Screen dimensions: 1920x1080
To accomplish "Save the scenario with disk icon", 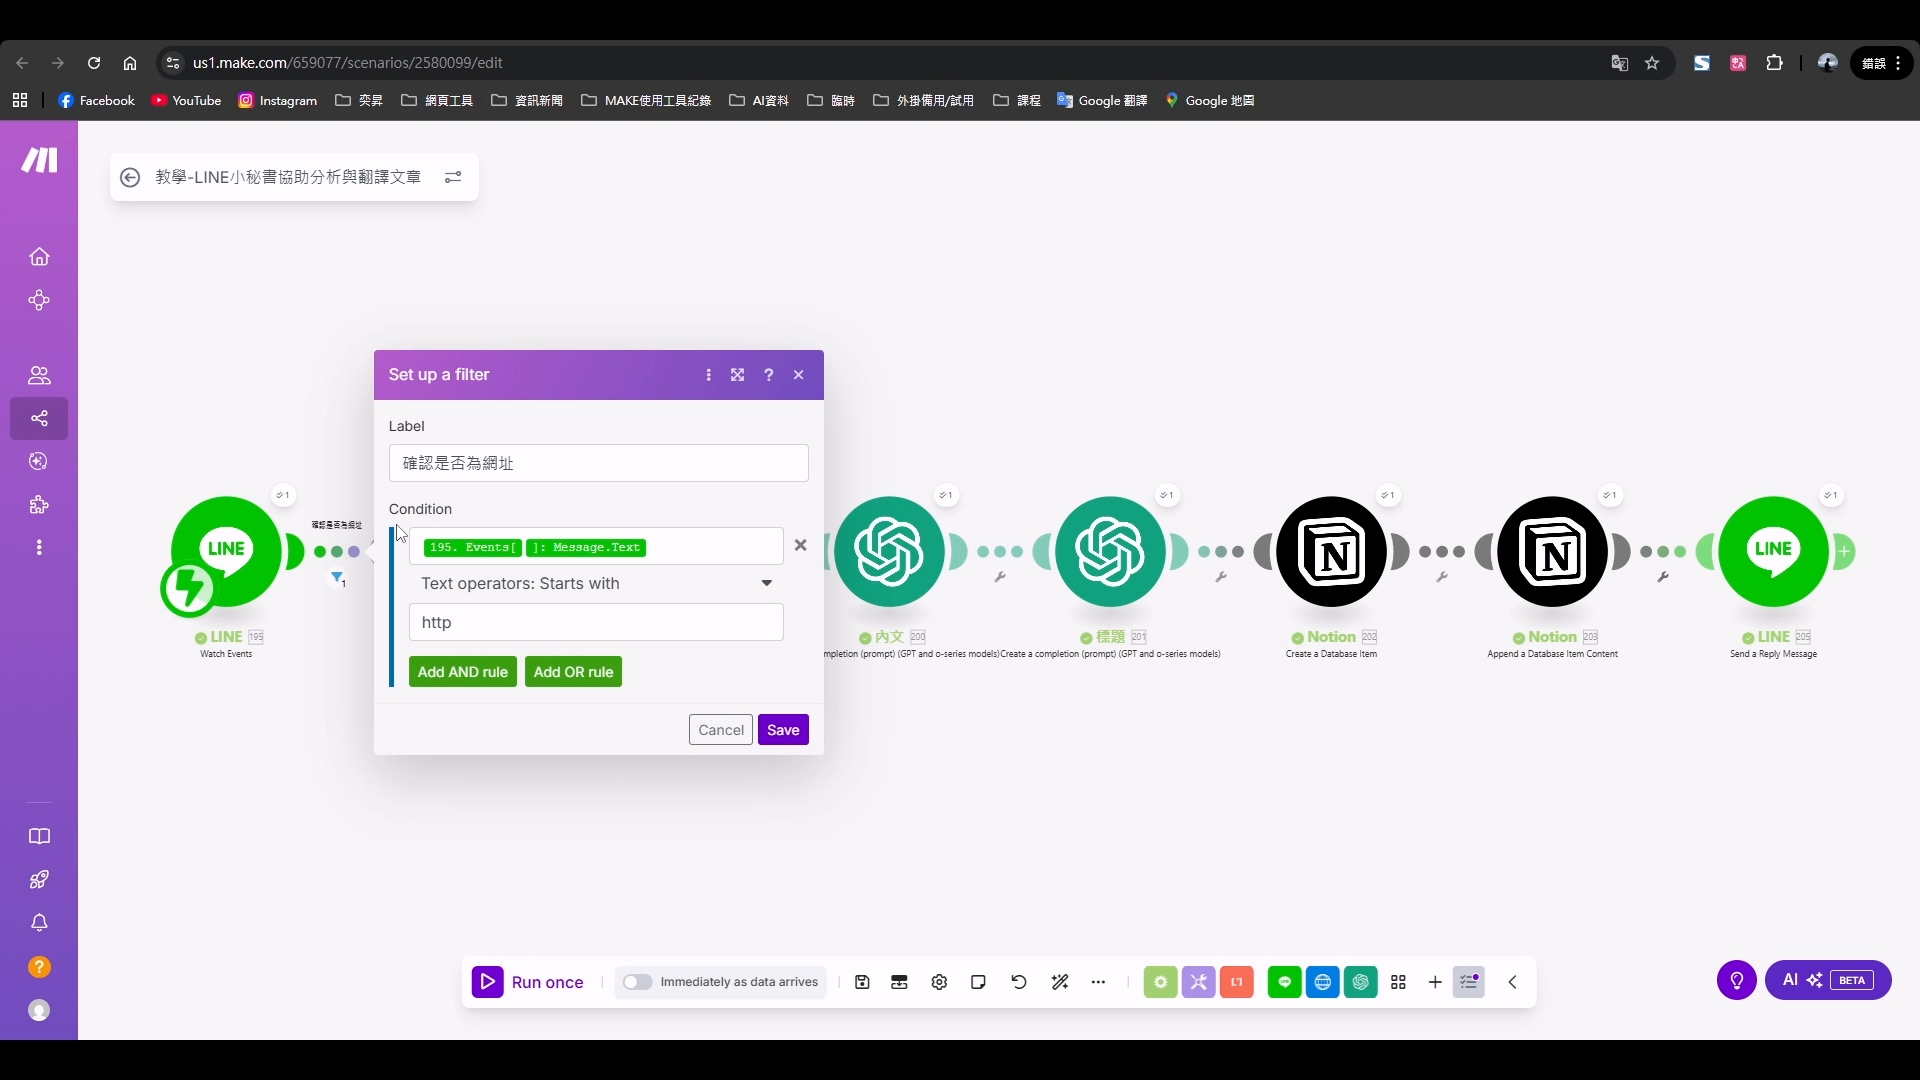I will point(862,982).
